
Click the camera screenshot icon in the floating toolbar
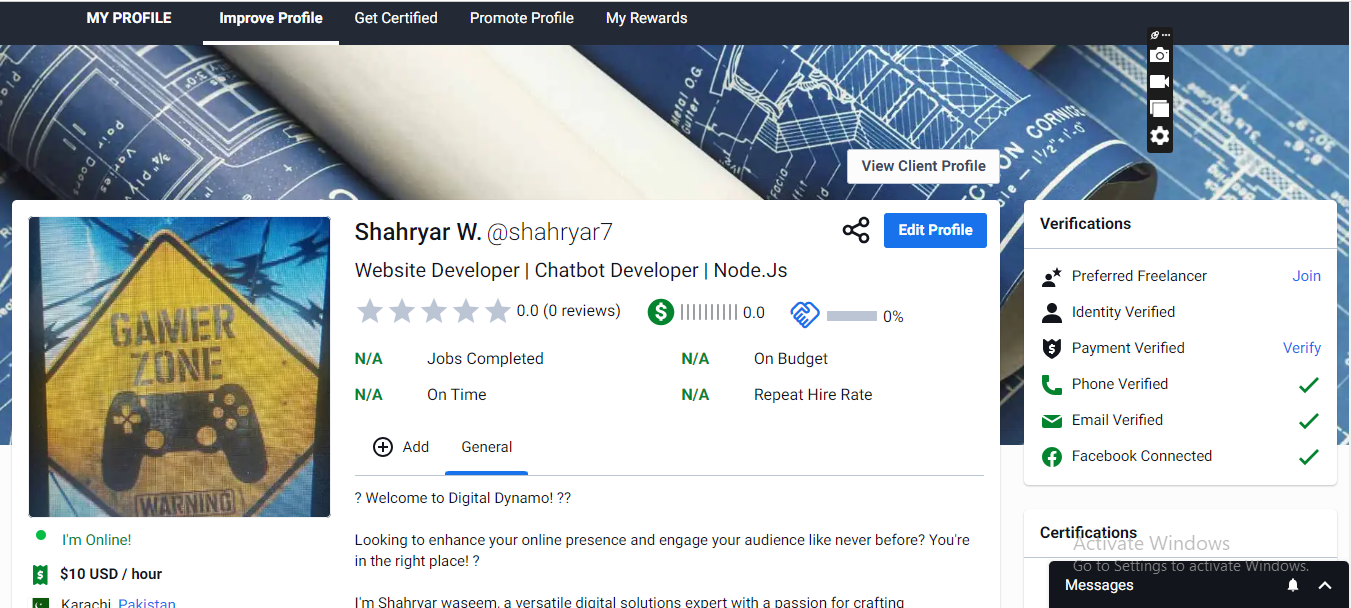point(1159,55)
